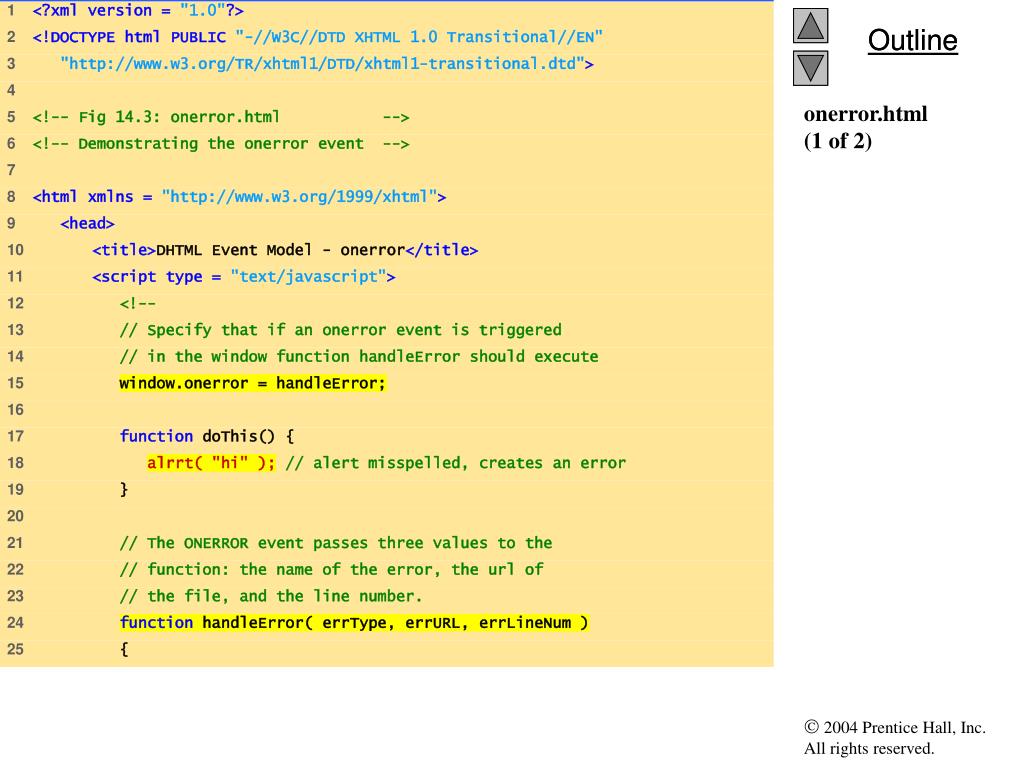Viewport: 1024px width, 768px height.
Task: Select the onerror.html slide title
Action: [x=865, y=114]
